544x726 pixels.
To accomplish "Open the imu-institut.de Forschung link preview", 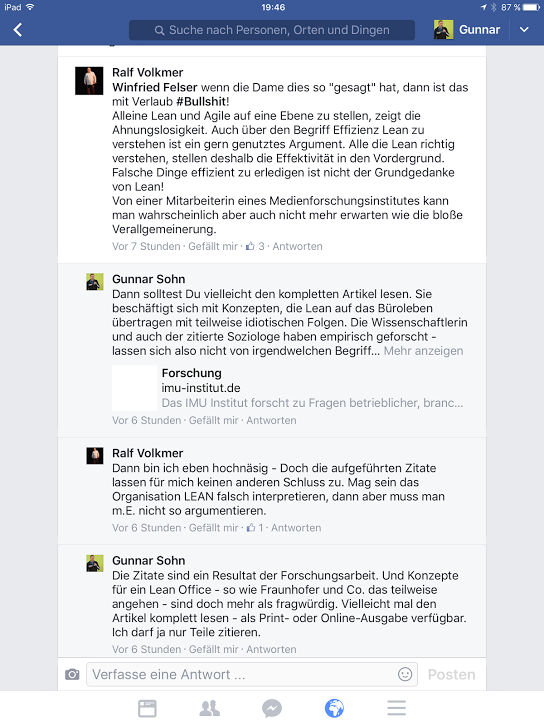I will click(x=288, y=388).
